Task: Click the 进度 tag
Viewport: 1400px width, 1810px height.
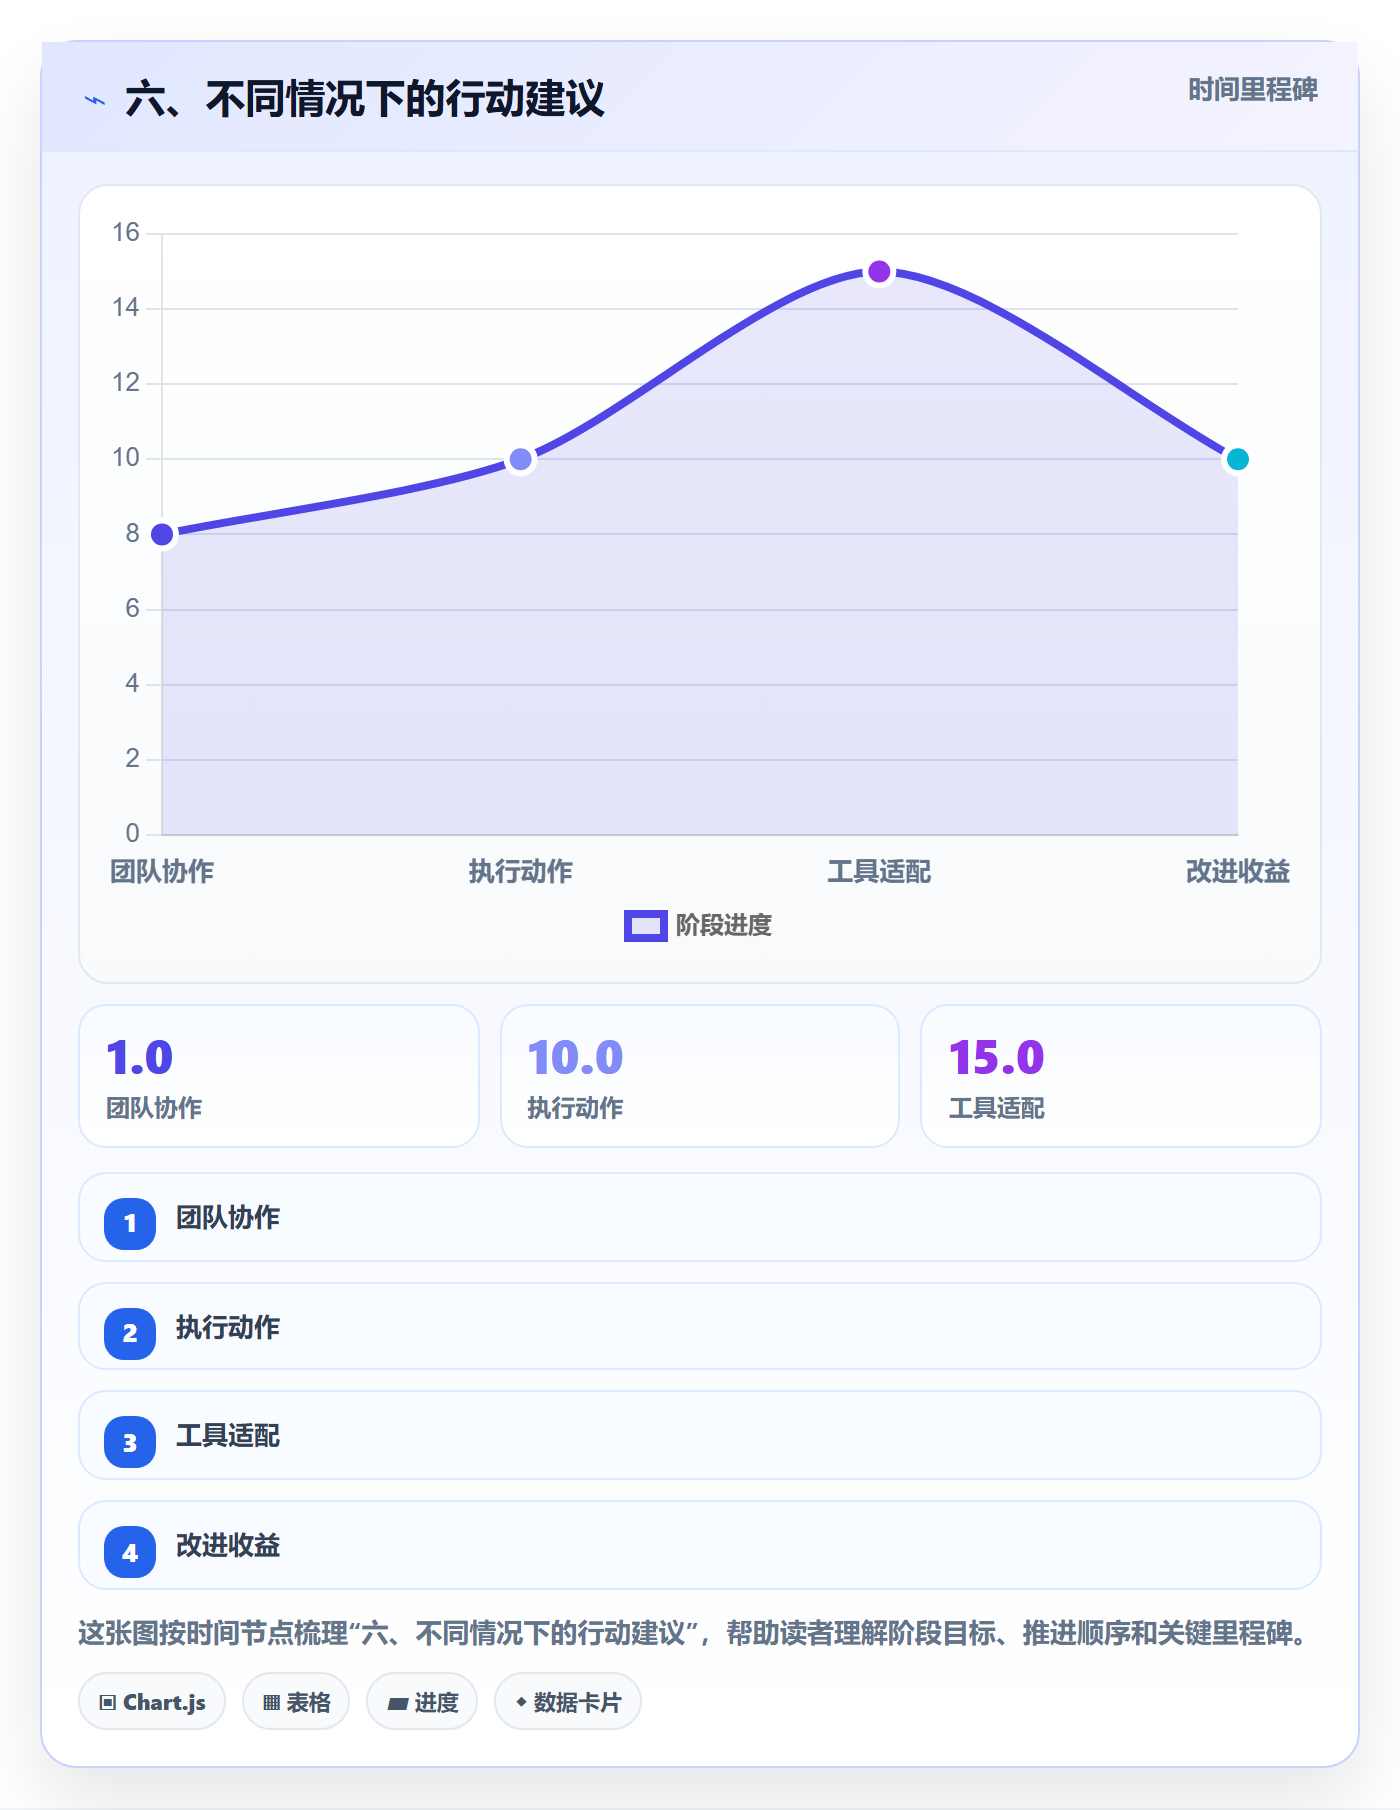Action: (x=422, y=1702)
